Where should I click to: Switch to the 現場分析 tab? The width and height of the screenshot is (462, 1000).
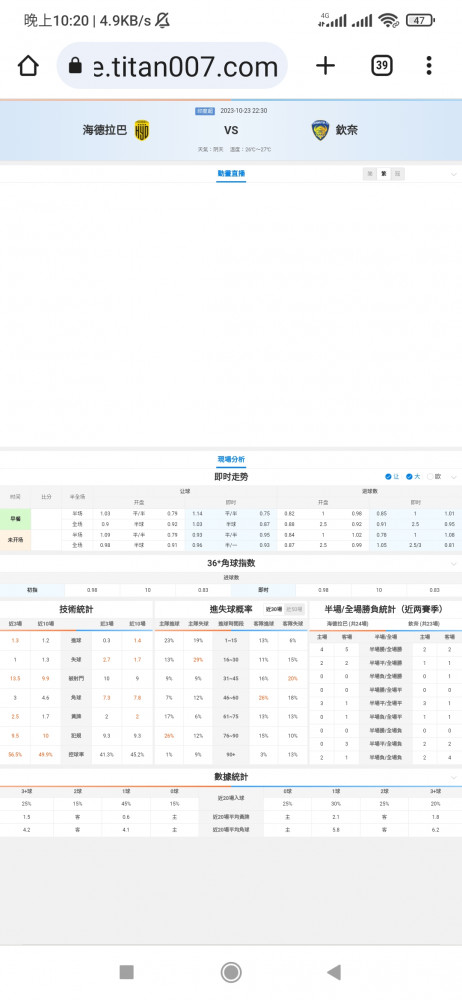point(231,459)
